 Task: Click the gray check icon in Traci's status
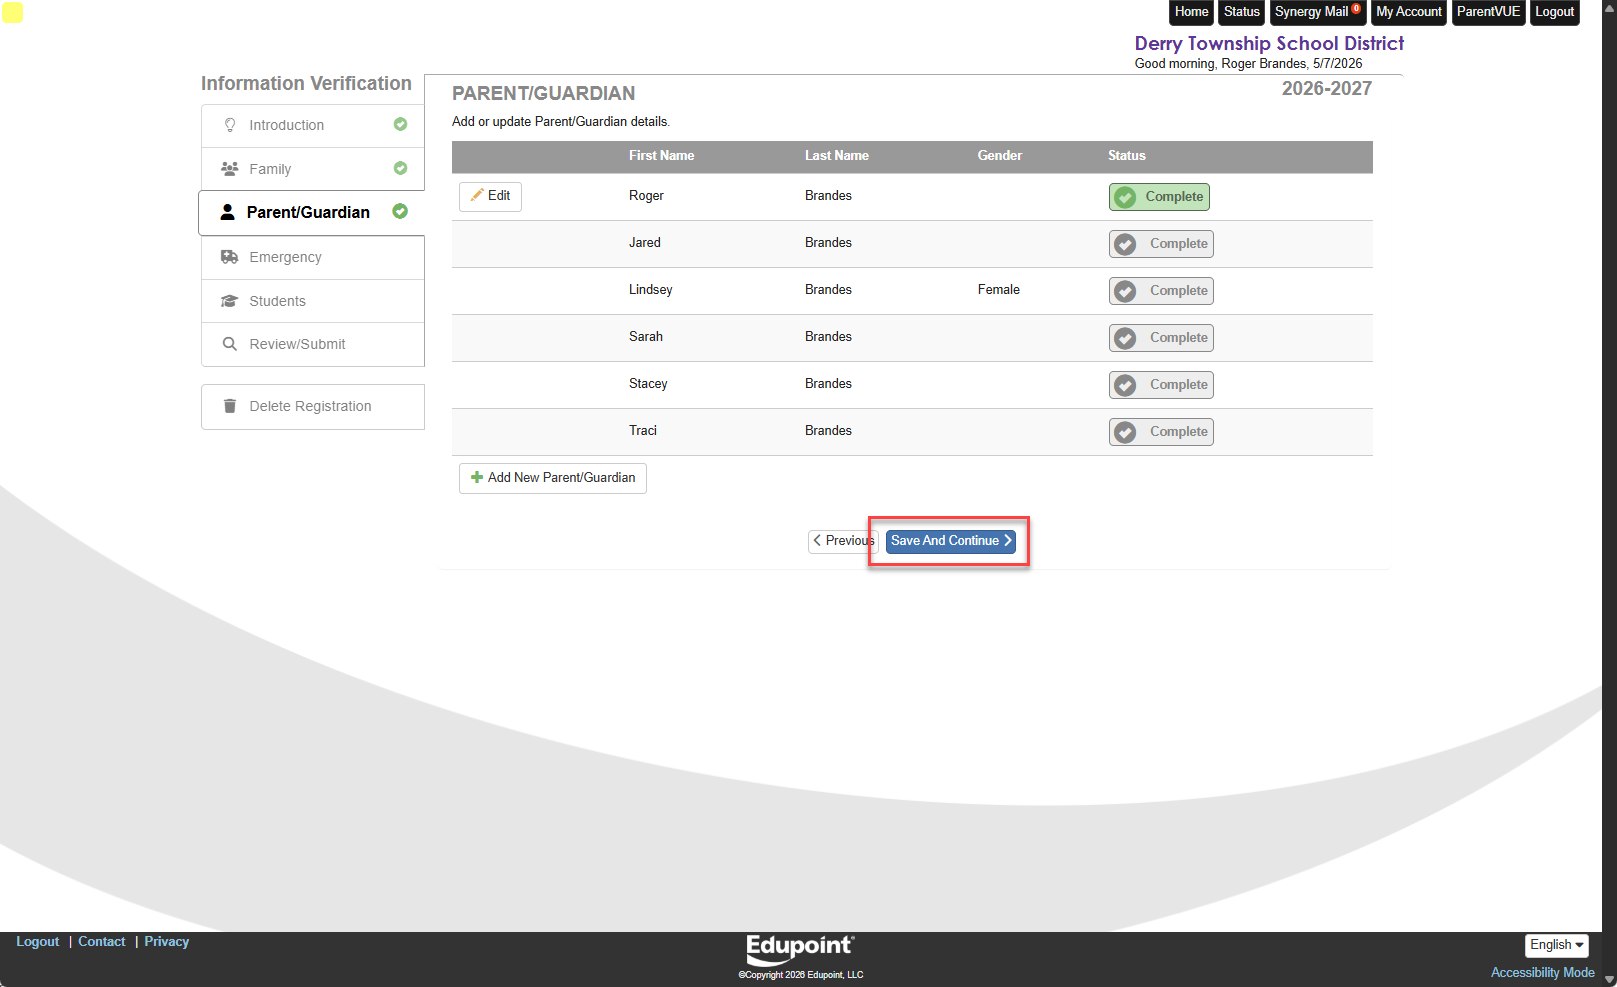(x=1126, y=432)
